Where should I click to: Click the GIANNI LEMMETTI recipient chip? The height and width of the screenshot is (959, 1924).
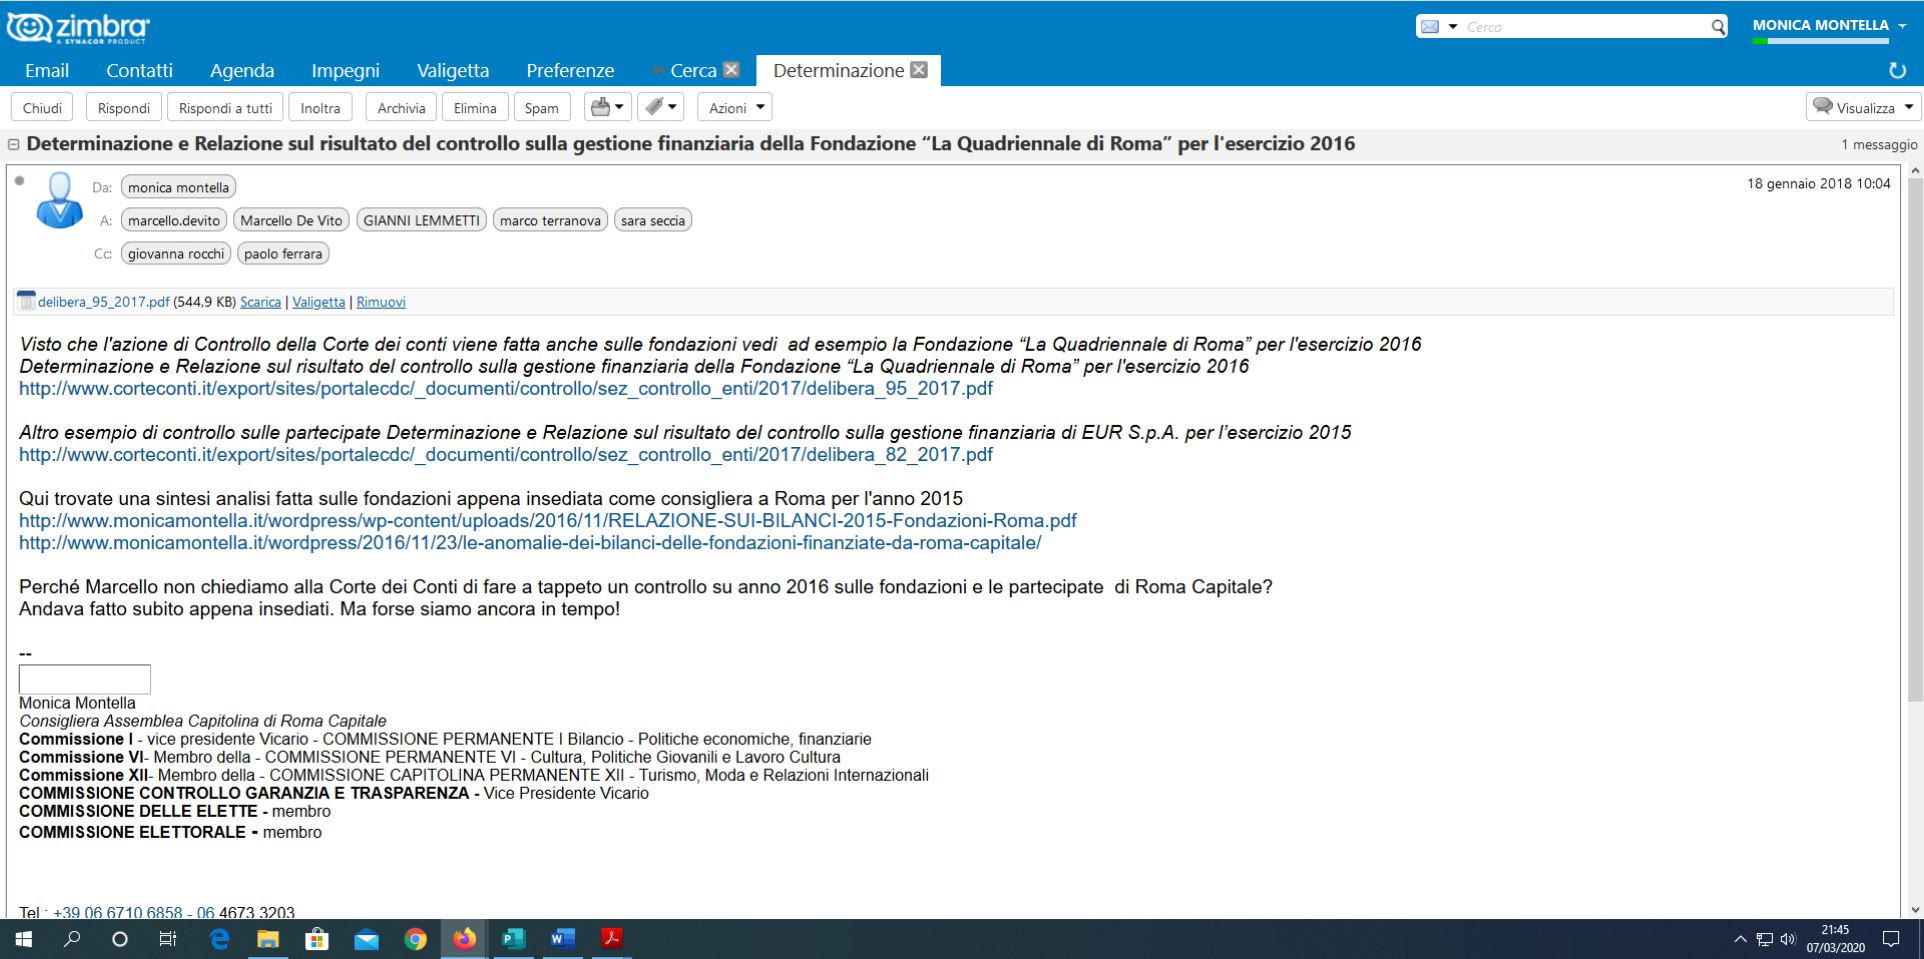pos(422,220)
